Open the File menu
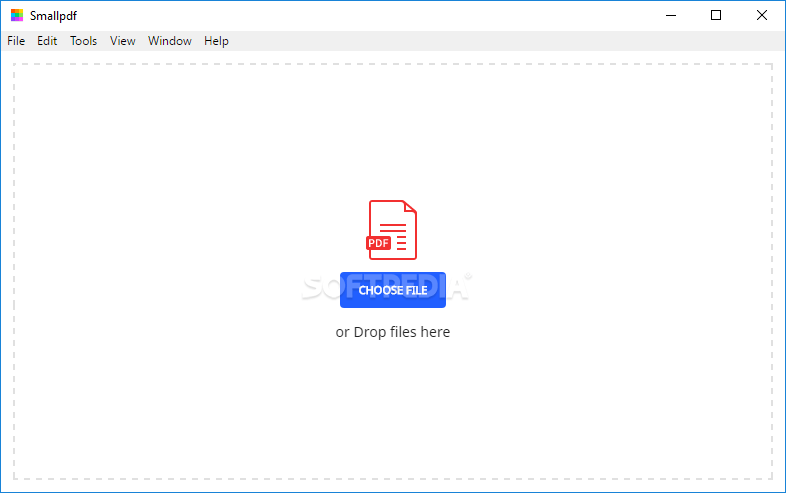This screenshot has width=786, height=493. (16, 41)
